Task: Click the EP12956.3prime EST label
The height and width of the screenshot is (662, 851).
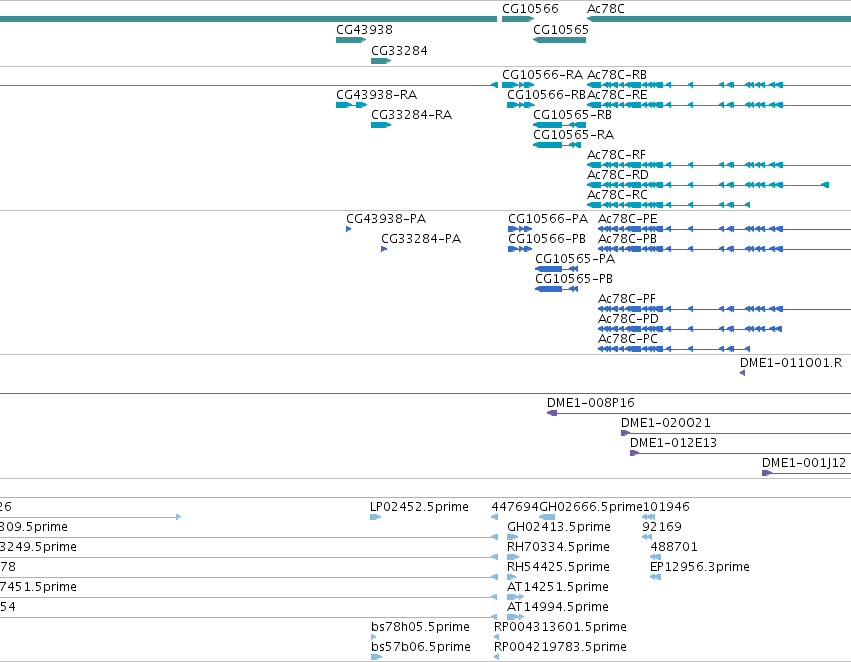Action: tap(700, 567)
